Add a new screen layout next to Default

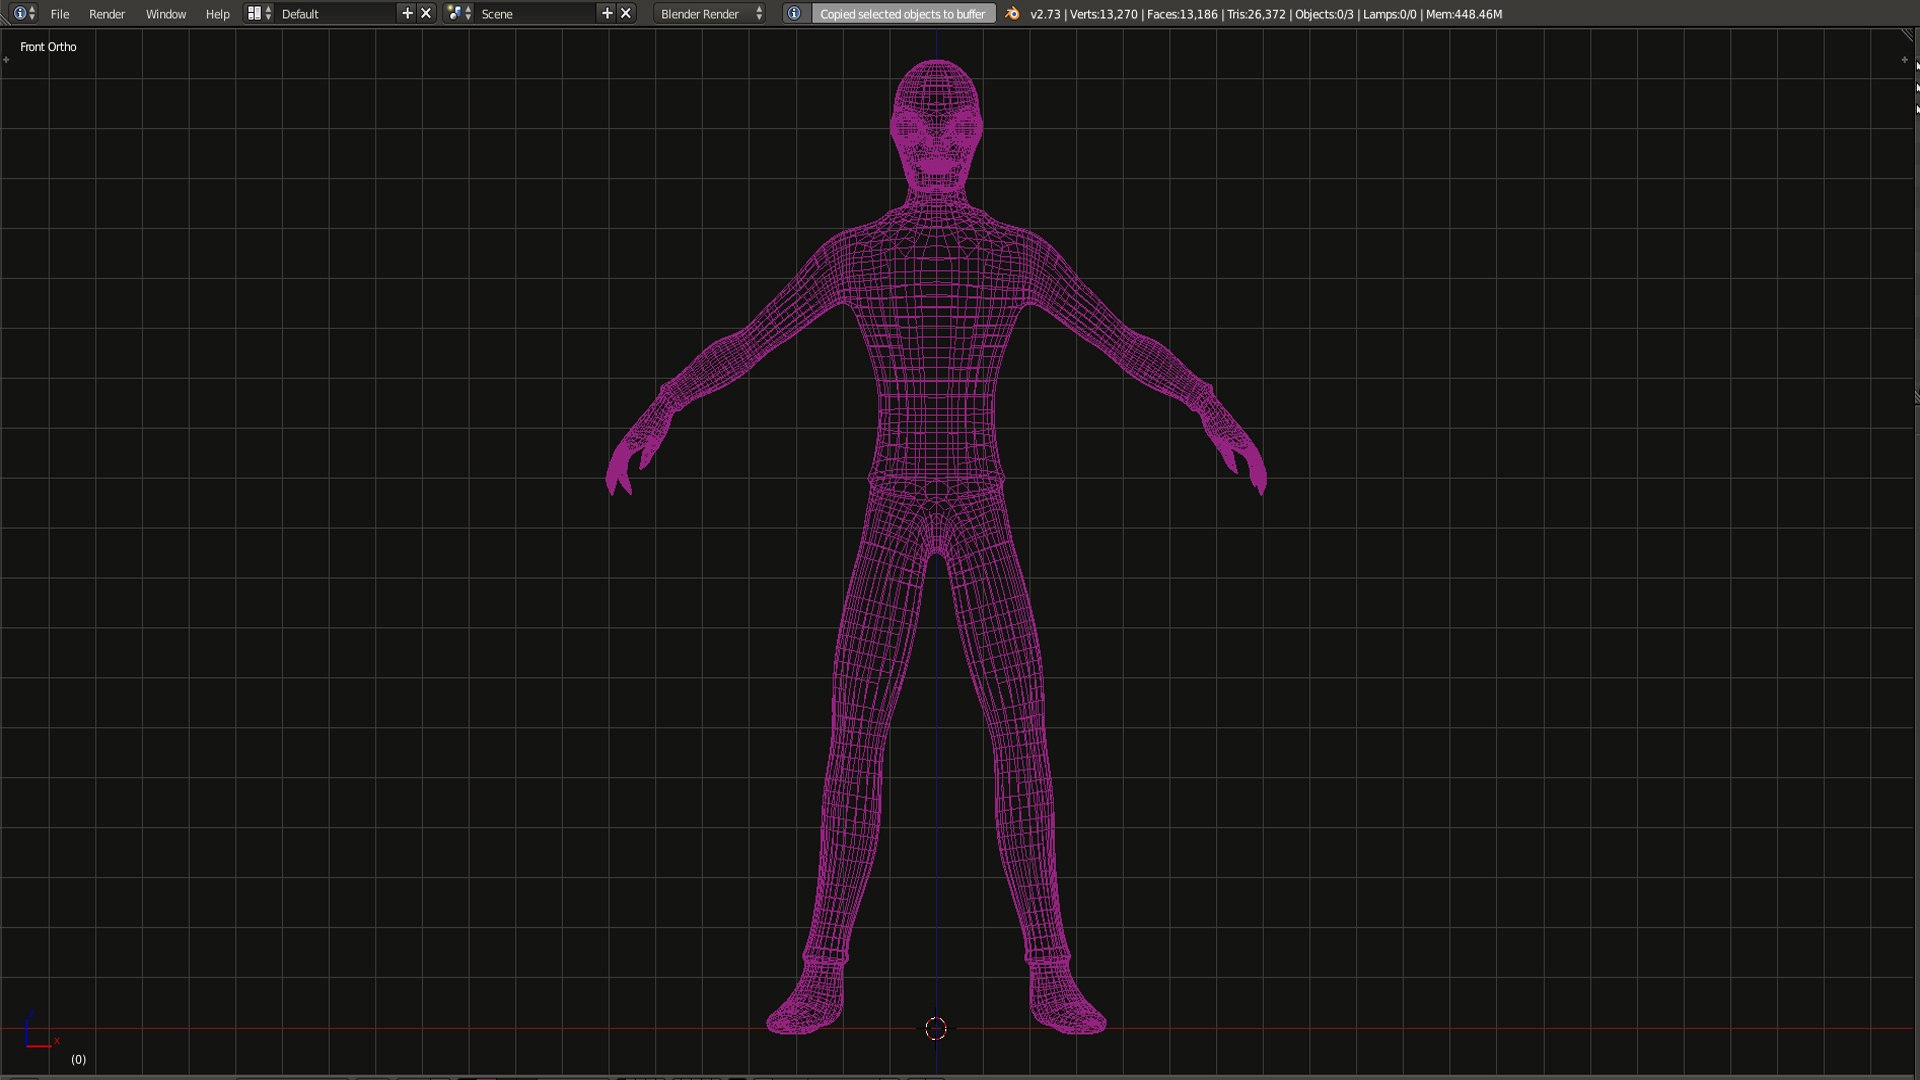point(407,14)
